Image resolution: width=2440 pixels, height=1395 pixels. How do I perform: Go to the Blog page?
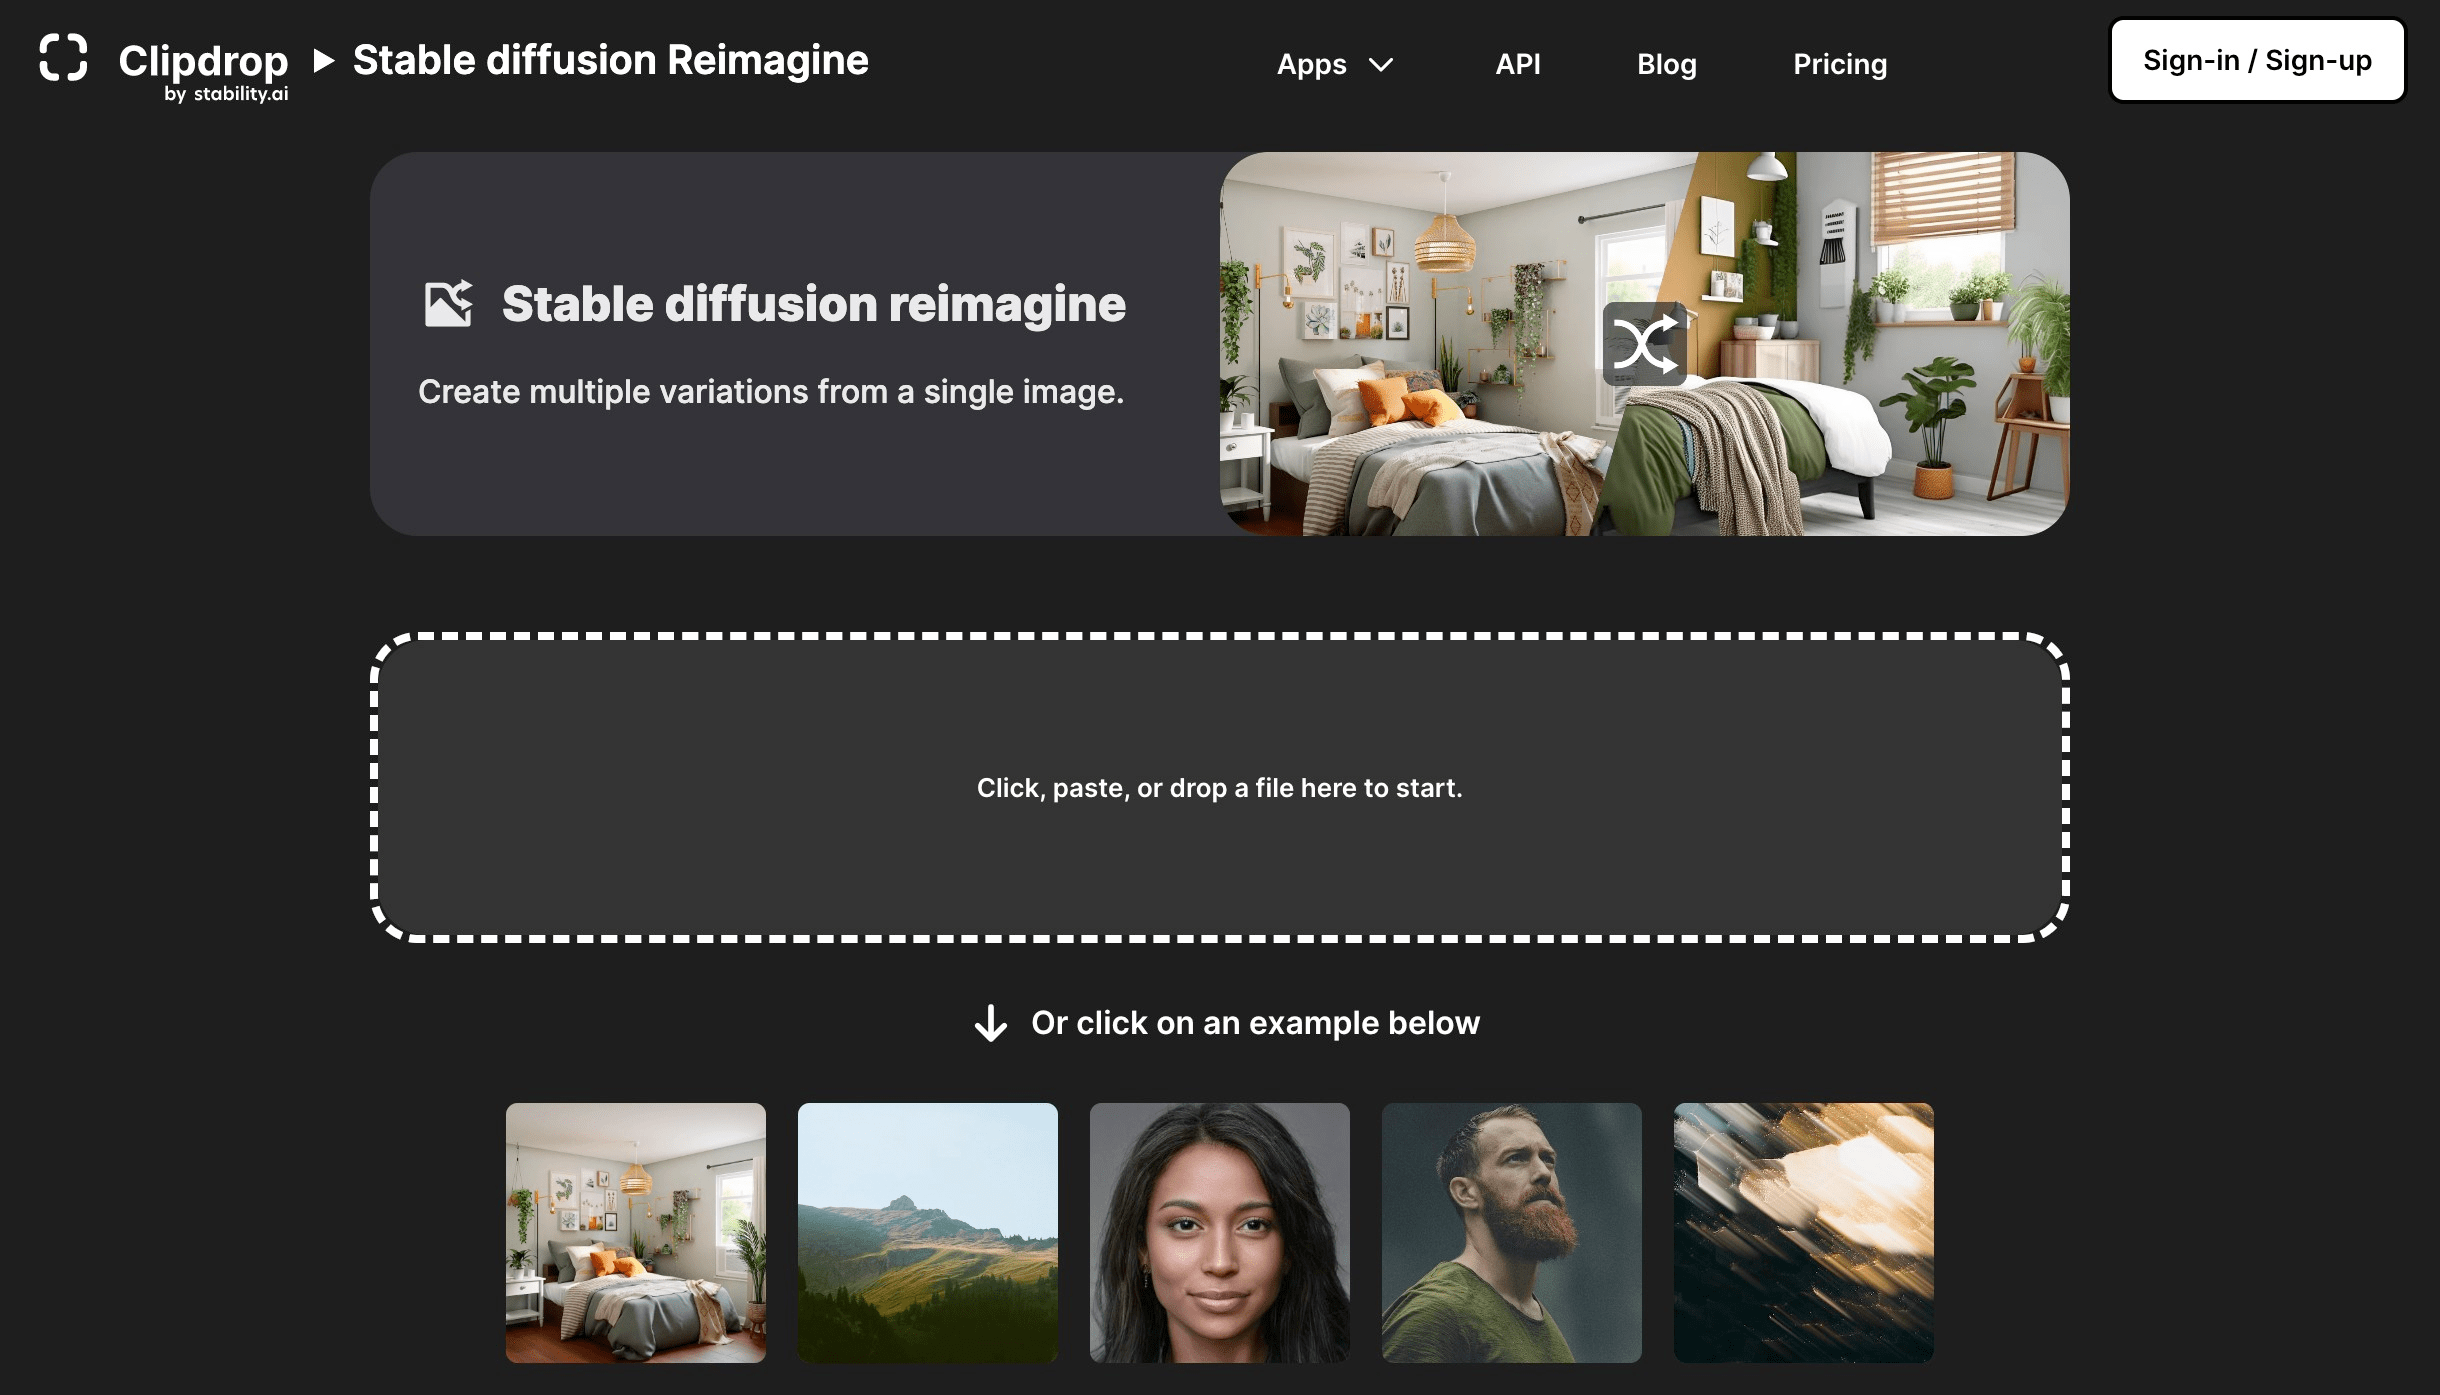[x=1666, y=64]
